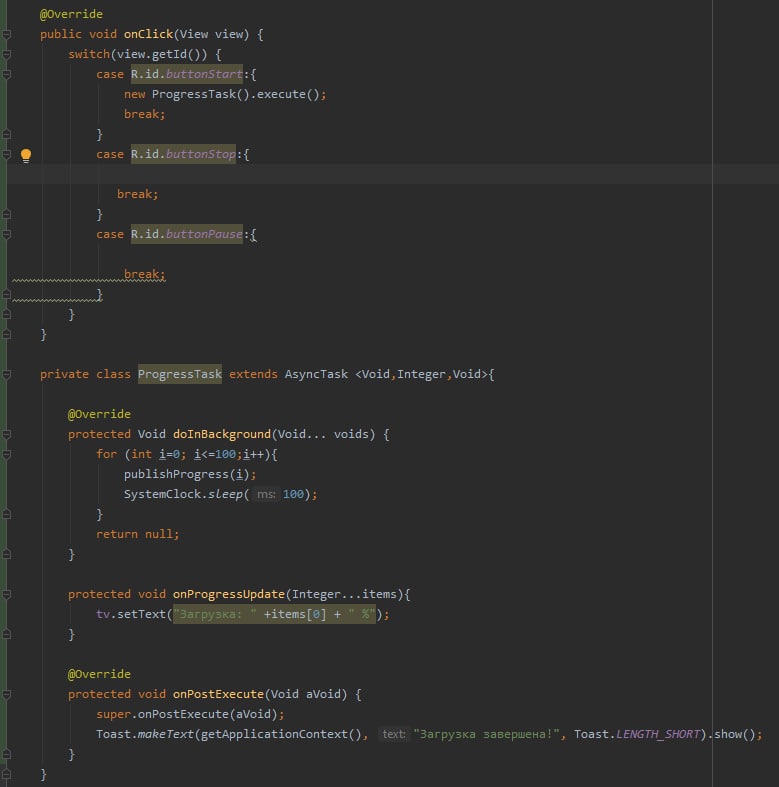This screenshot has width=779, height=787.
Task: Fold the case R.id.buttonStart block
Action: (x=7, y=74)
